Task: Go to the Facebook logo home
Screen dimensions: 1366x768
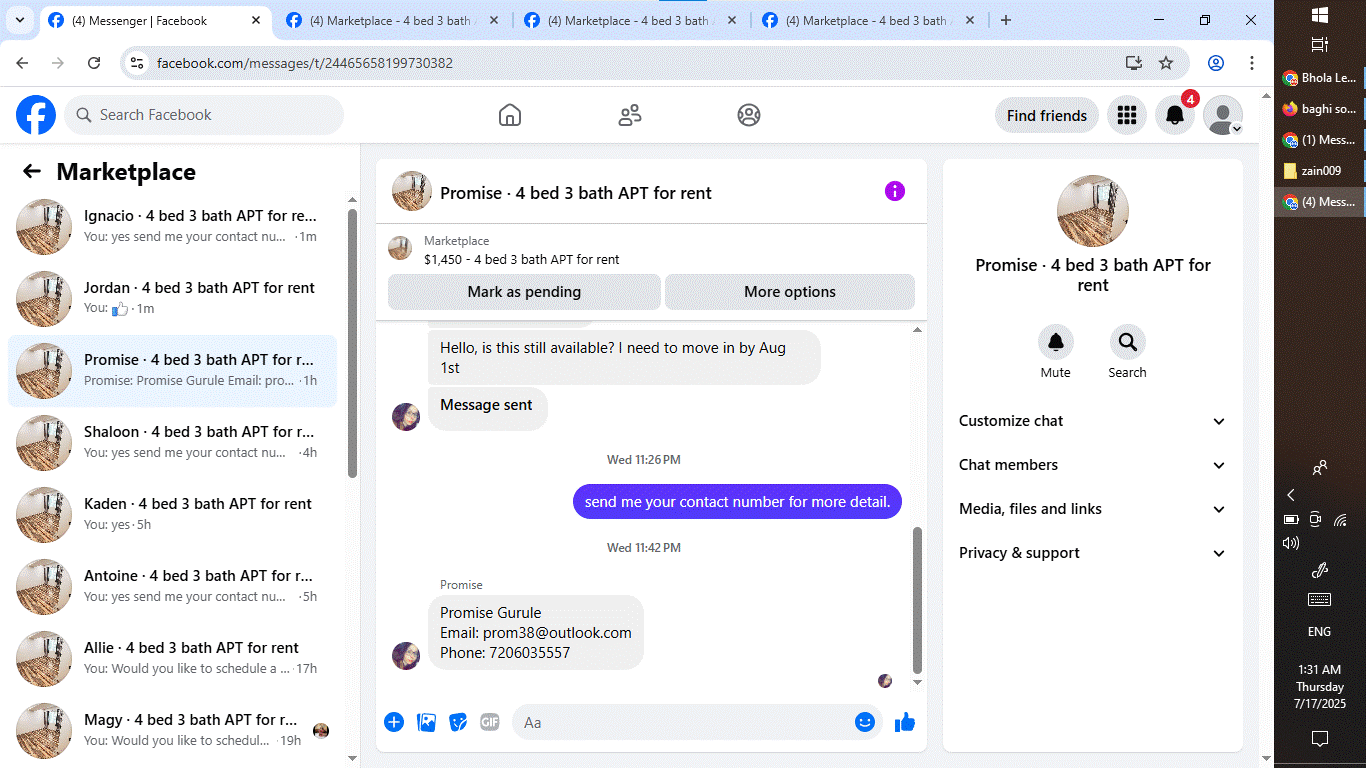Action: point(36,115)
